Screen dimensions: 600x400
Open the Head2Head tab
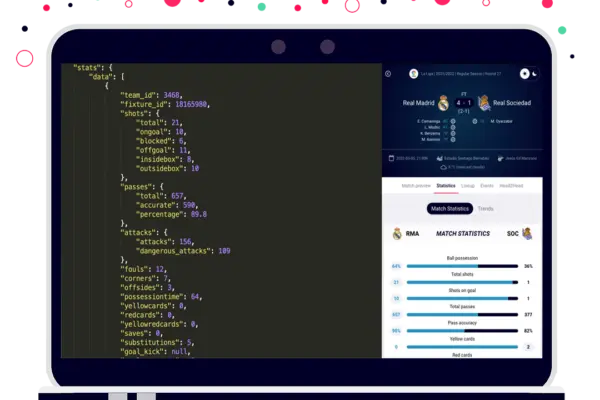click(511, 186)
